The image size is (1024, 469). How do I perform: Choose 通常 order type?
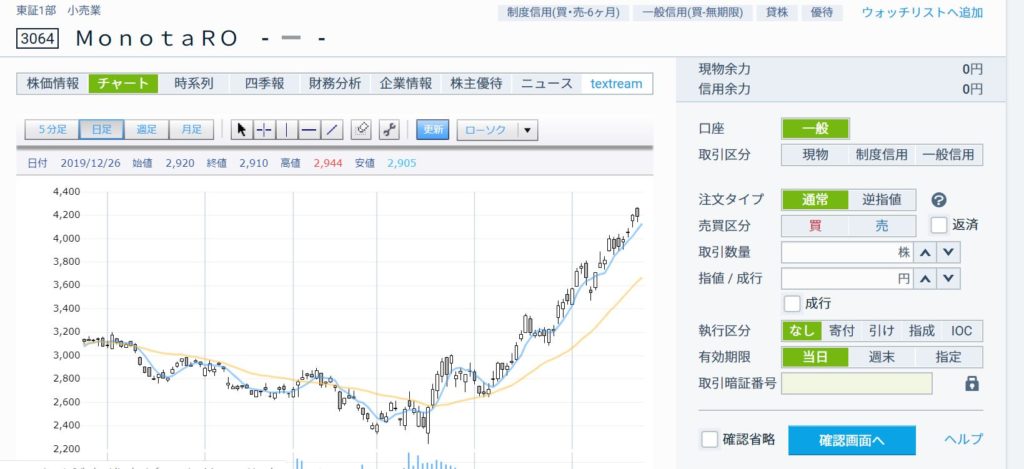point(815,200)
